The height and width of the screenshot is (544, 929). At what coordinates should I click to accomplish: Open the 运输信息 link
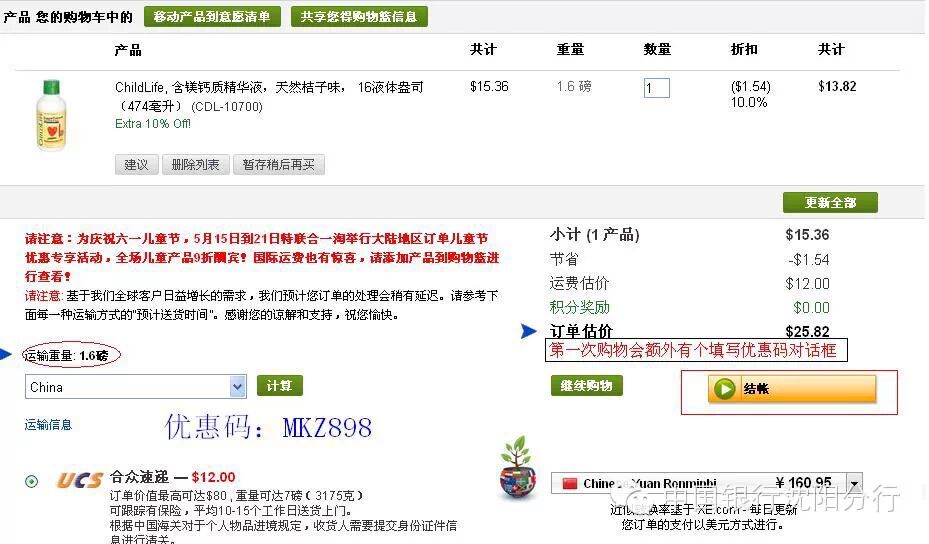(48, 424)
